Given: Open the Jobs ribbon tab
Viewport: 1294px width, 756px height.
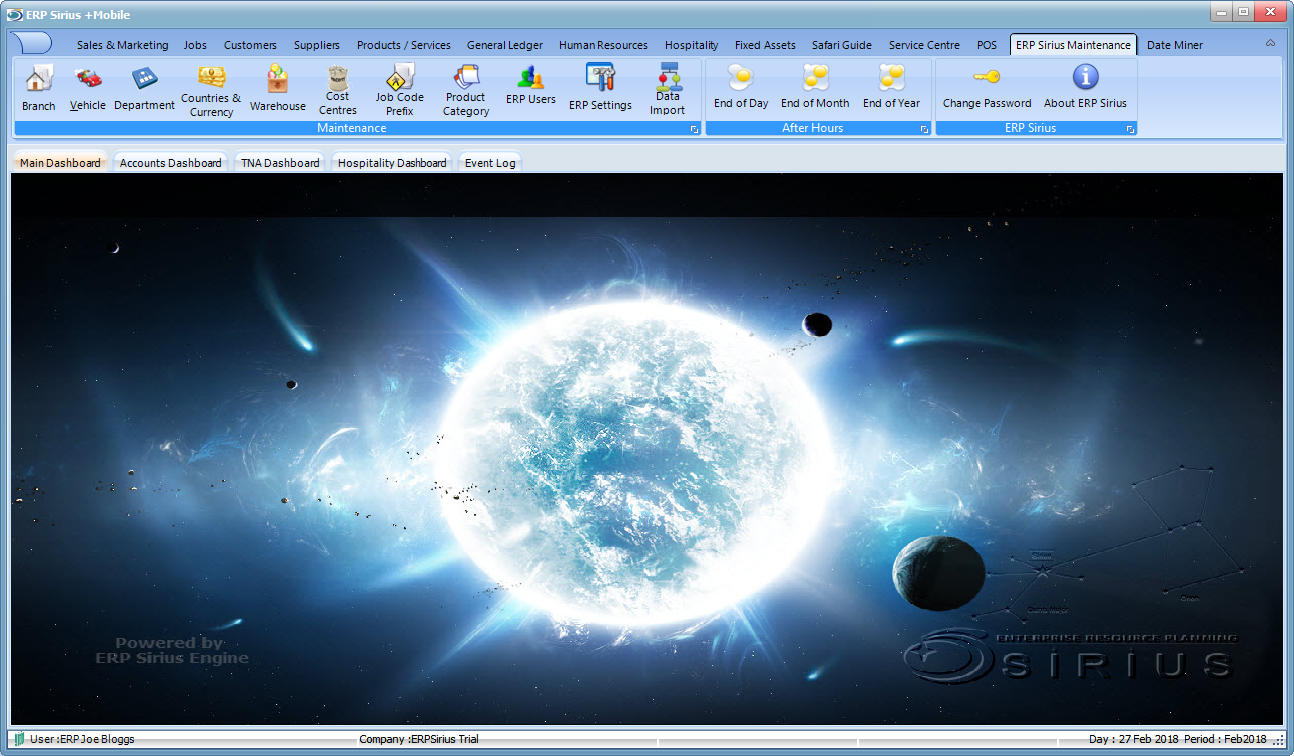Looking at the screenshot, I should pyautogui.click(x=195, y=45).
